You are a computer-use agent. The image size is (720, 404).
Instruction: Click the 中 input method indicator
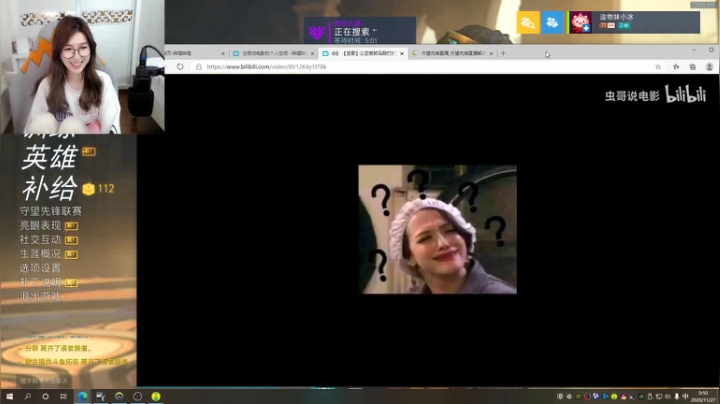point(685,397)
